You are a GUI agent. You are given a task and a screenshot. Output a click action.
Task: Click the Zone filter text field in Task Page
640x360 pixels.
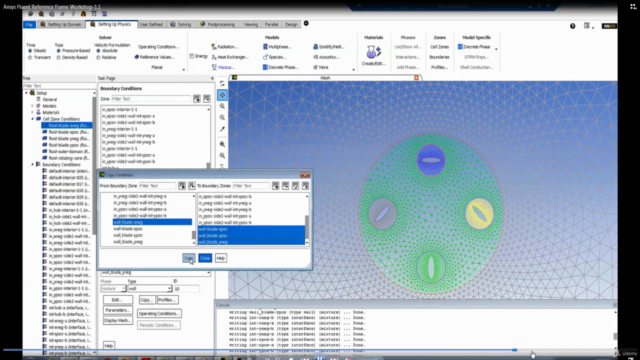(150, 99)
